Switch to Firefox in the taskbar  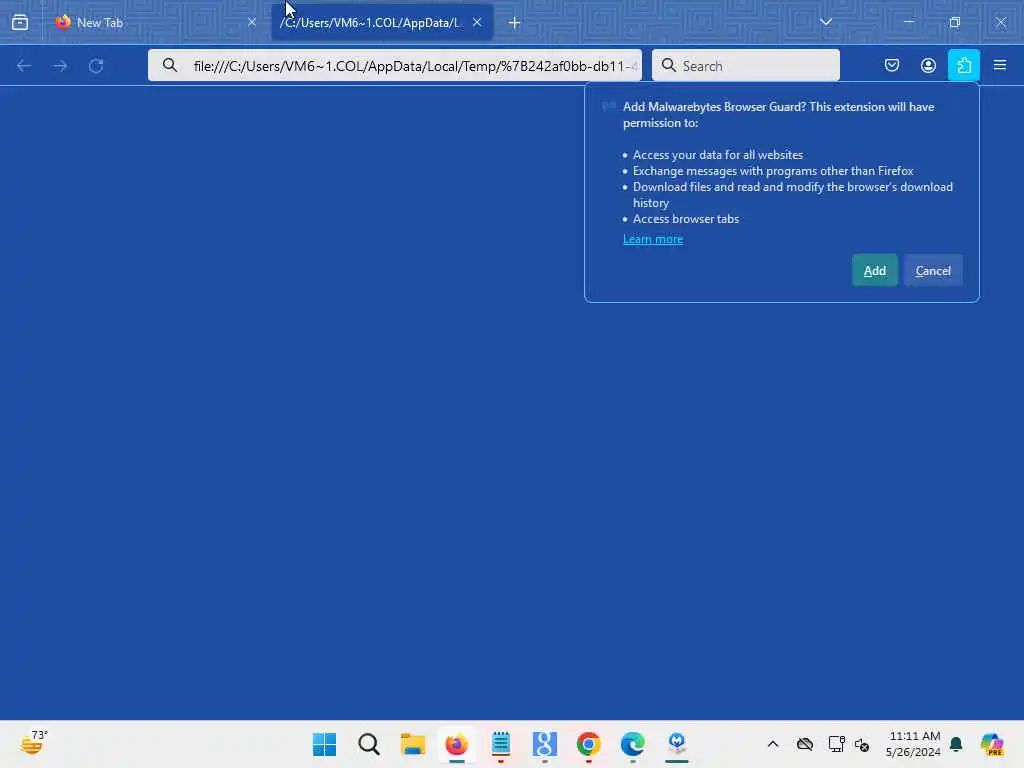point(456,744)
